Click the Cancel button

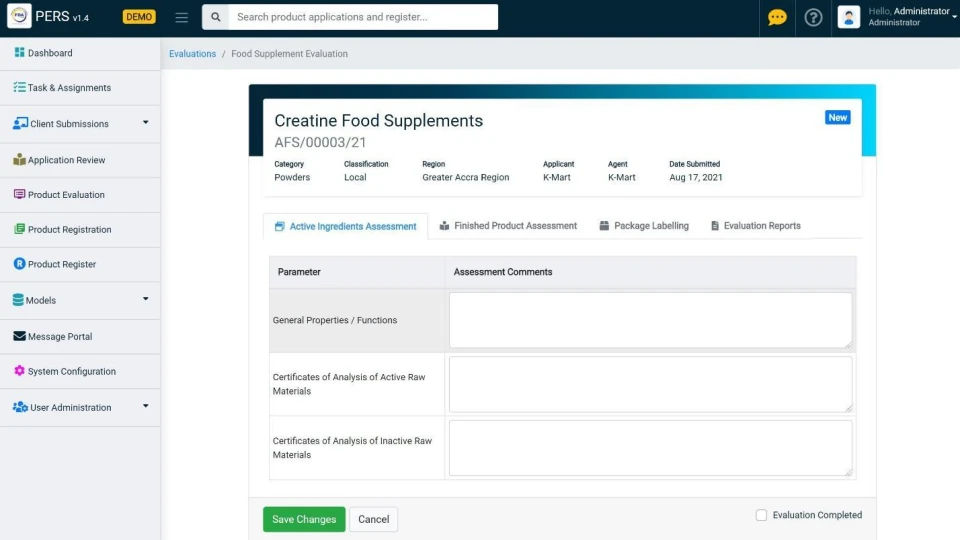(373, 519)
